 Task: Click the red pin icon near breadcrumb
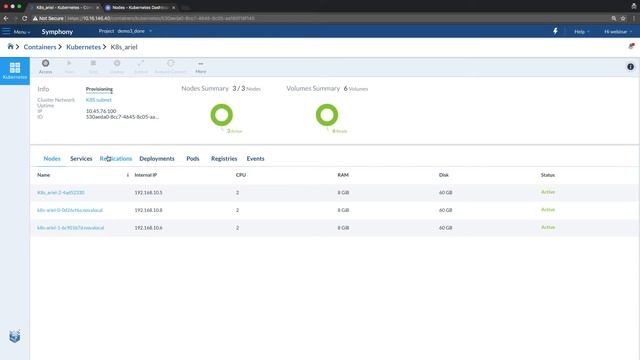[631, 46]
